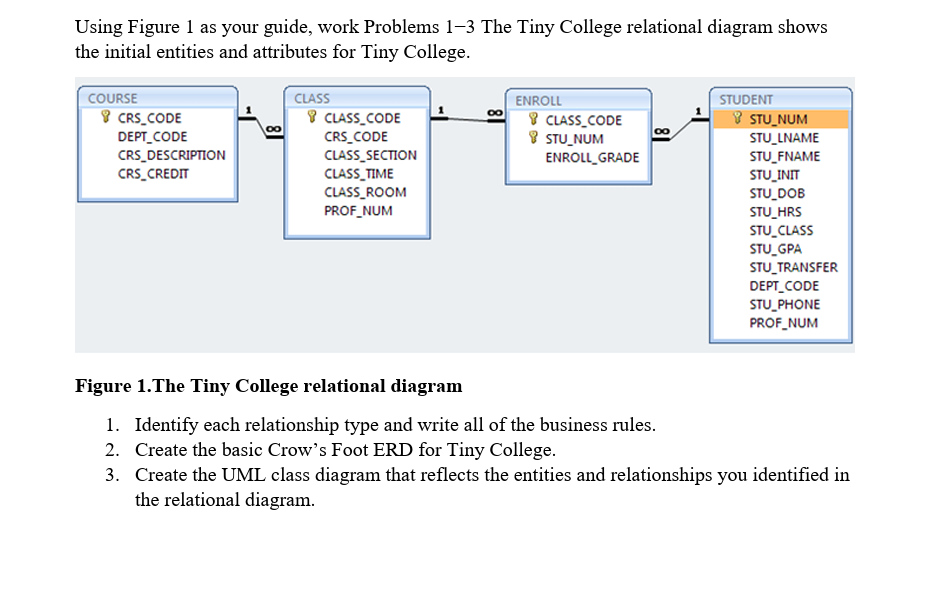Select the CLASS_ROOM field in CLASS
The height and width of the screenshot is (601, 943).
[366, 192]
